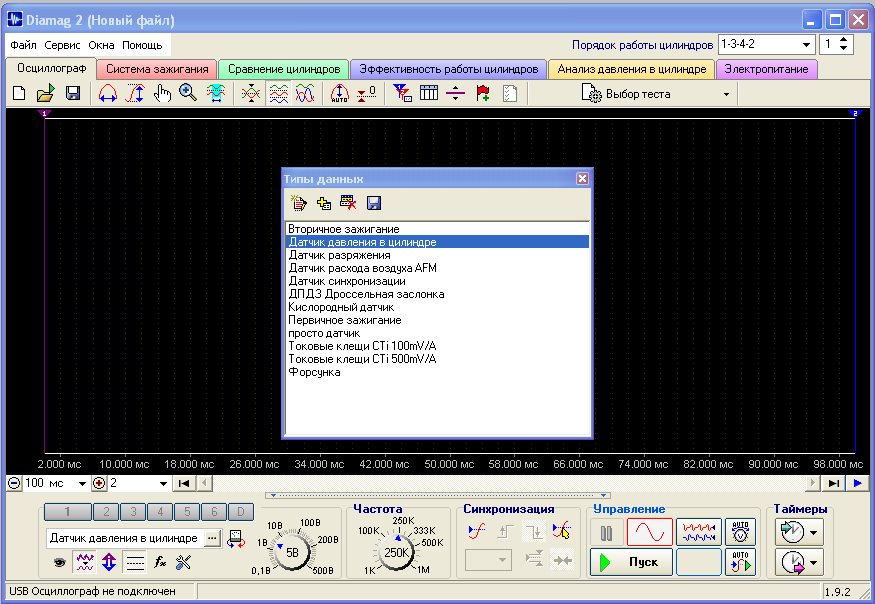
Task: Open the Окна menu
Action: [101, 45]
